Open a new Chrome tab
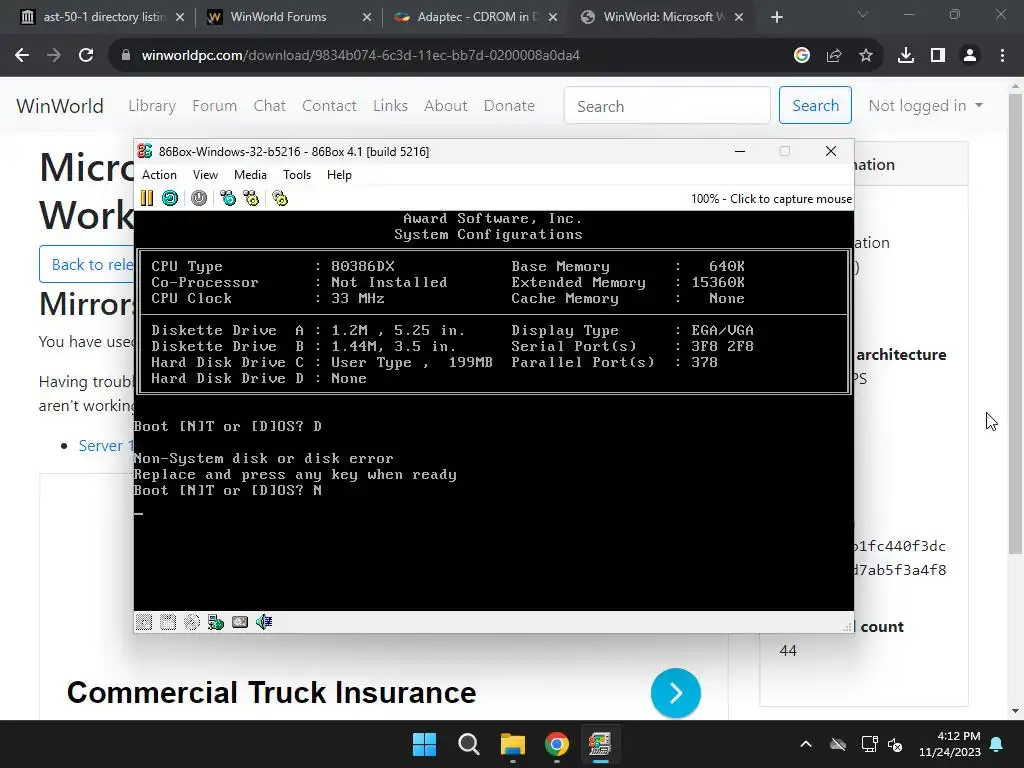This screenshot has width=1024, height=768. 776,17
